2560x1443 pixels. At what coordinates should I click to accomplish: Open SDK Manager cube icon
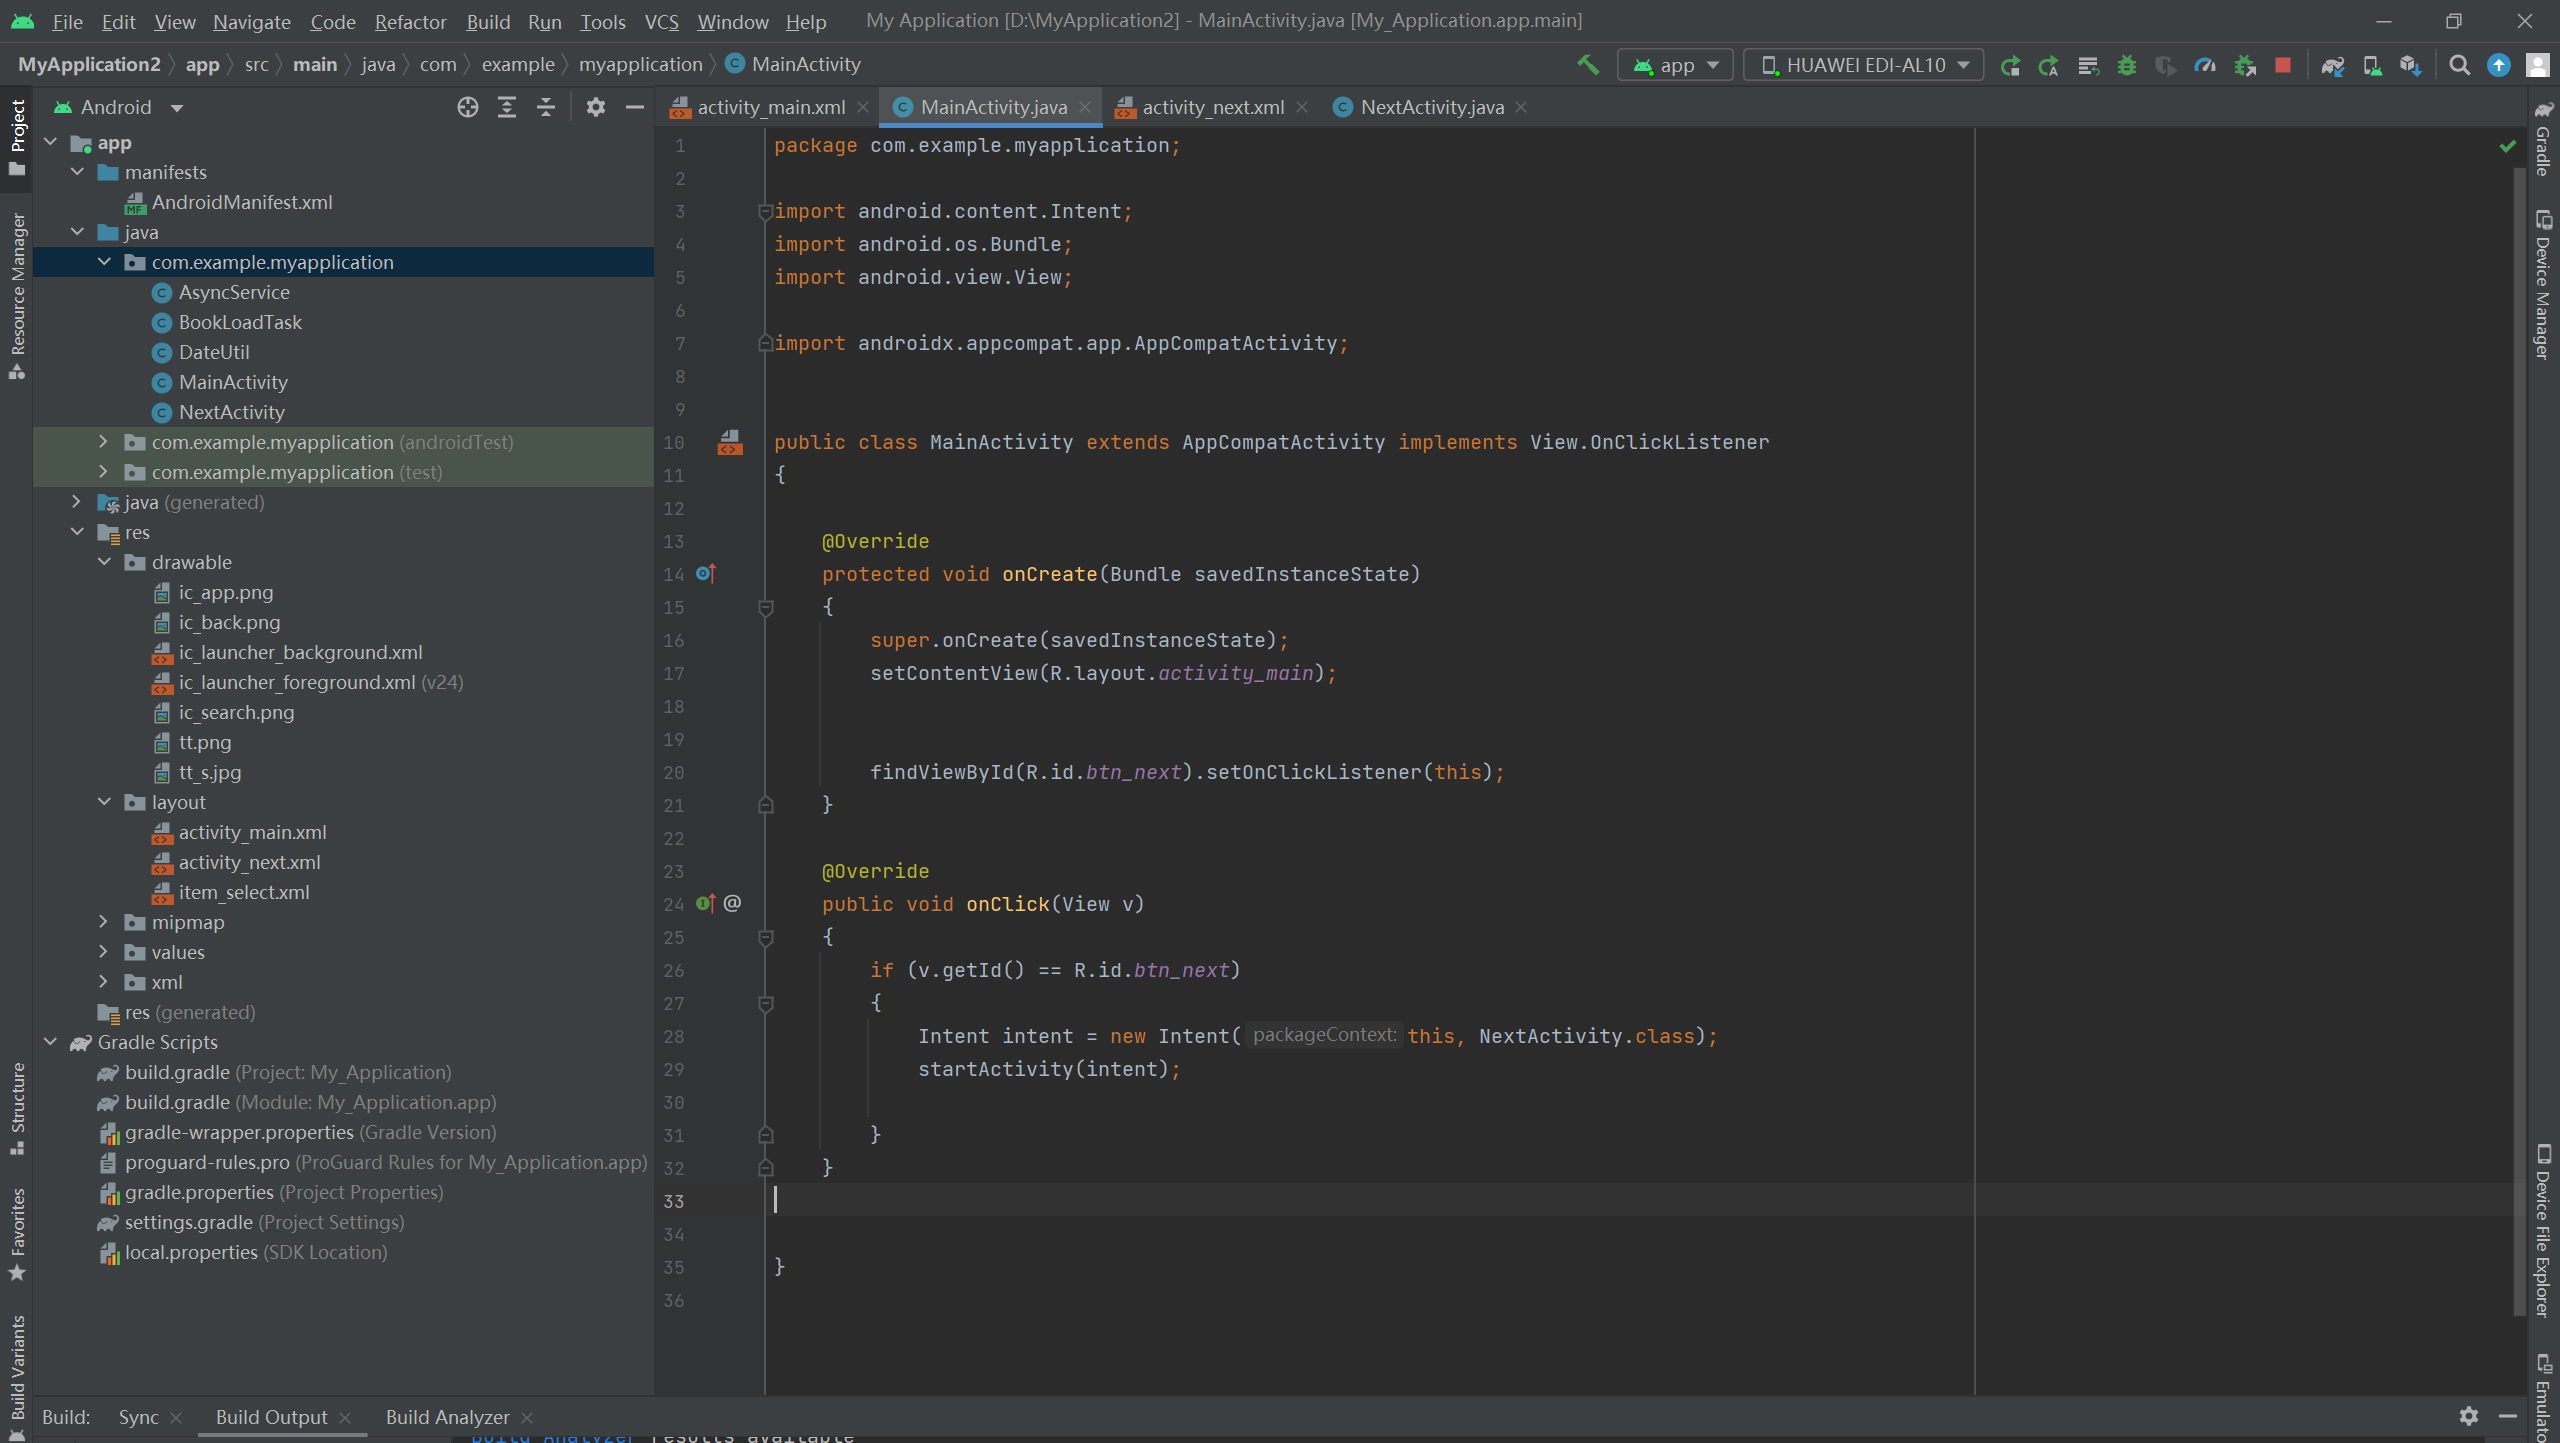click(x=2411, y=65)
